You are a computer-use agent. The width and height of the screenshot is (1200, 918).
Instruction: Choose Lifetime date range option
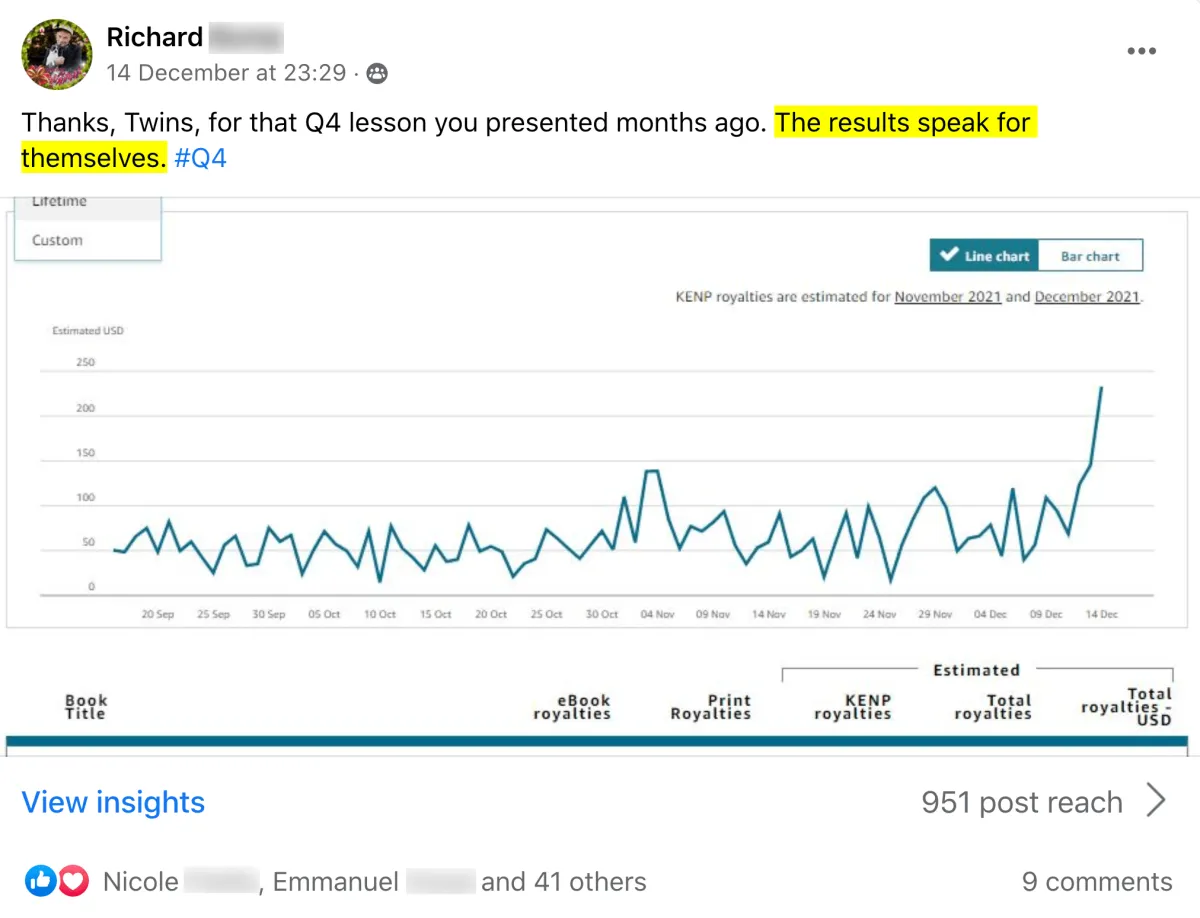pos(59,203)
